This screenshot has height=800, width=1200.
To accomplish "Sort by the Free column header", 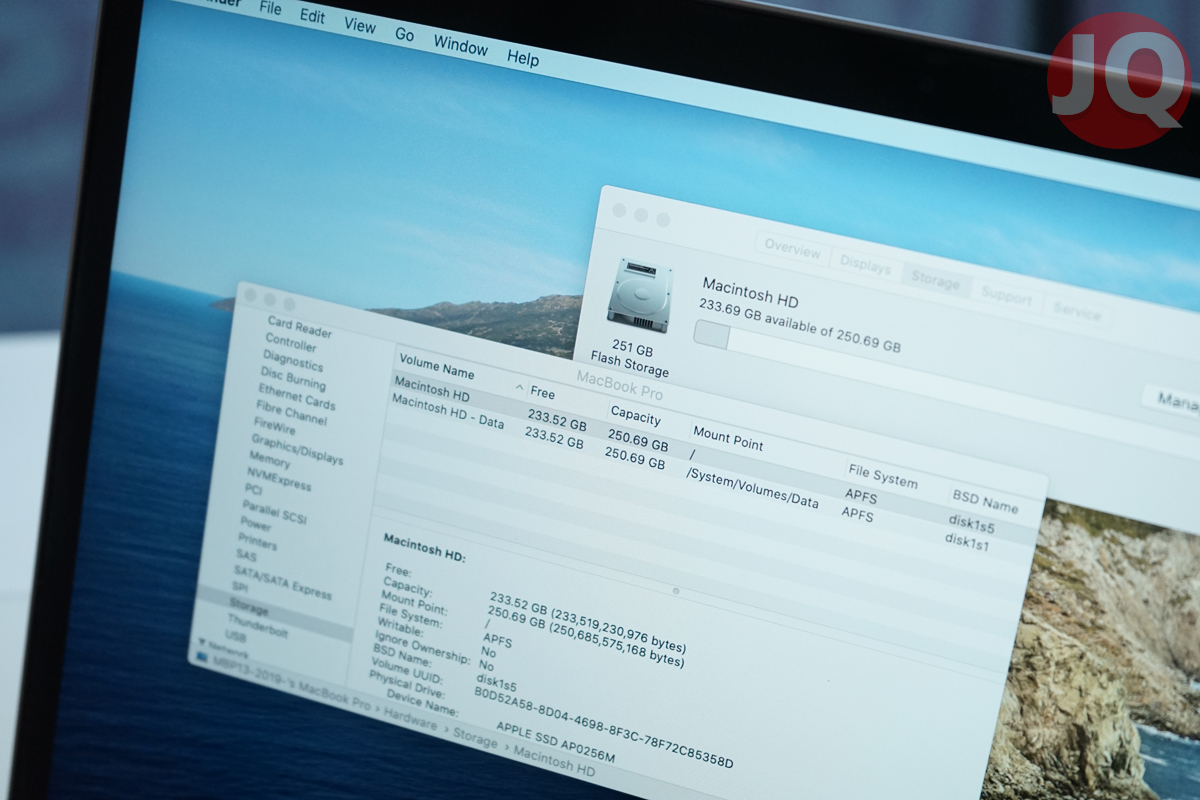I will pos(541,393).
